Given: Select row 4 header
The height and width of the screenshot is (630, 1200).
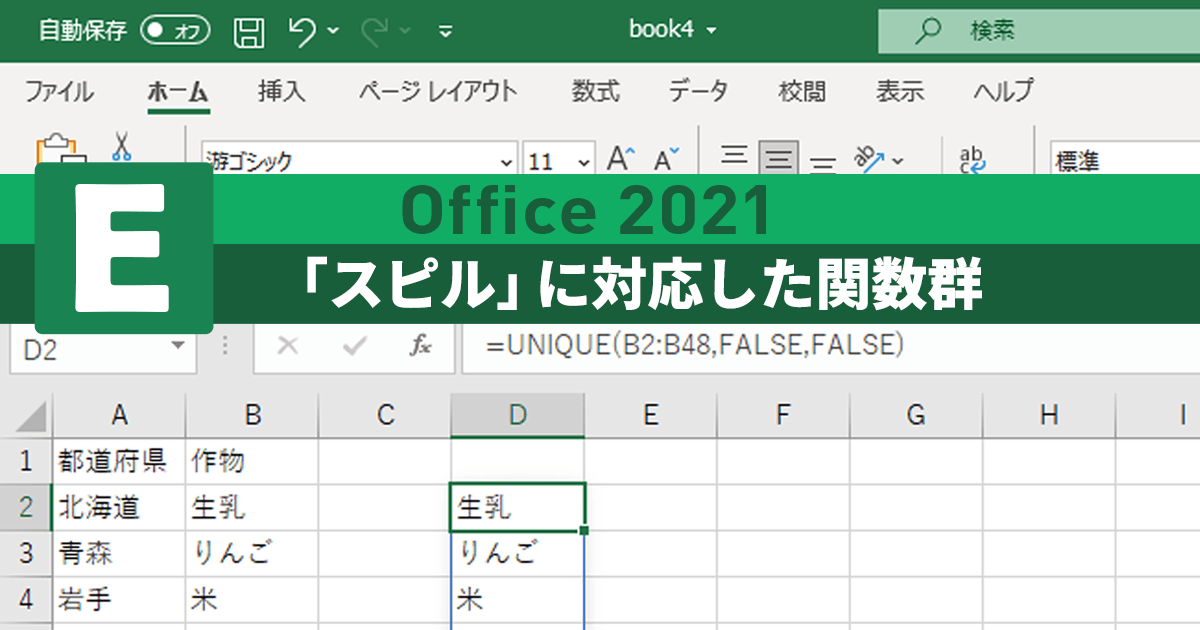Looking at the screenshot, I should coord(26,599).
